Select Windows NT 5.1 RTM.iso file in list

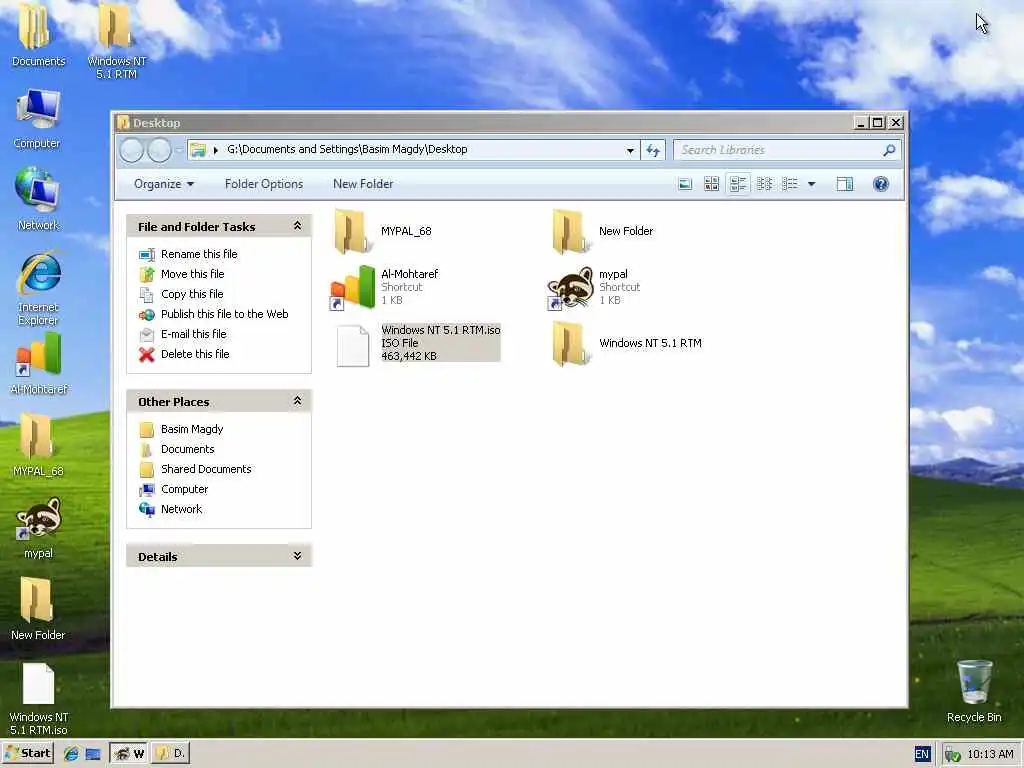pyautogui.click(x=418, y=343)
